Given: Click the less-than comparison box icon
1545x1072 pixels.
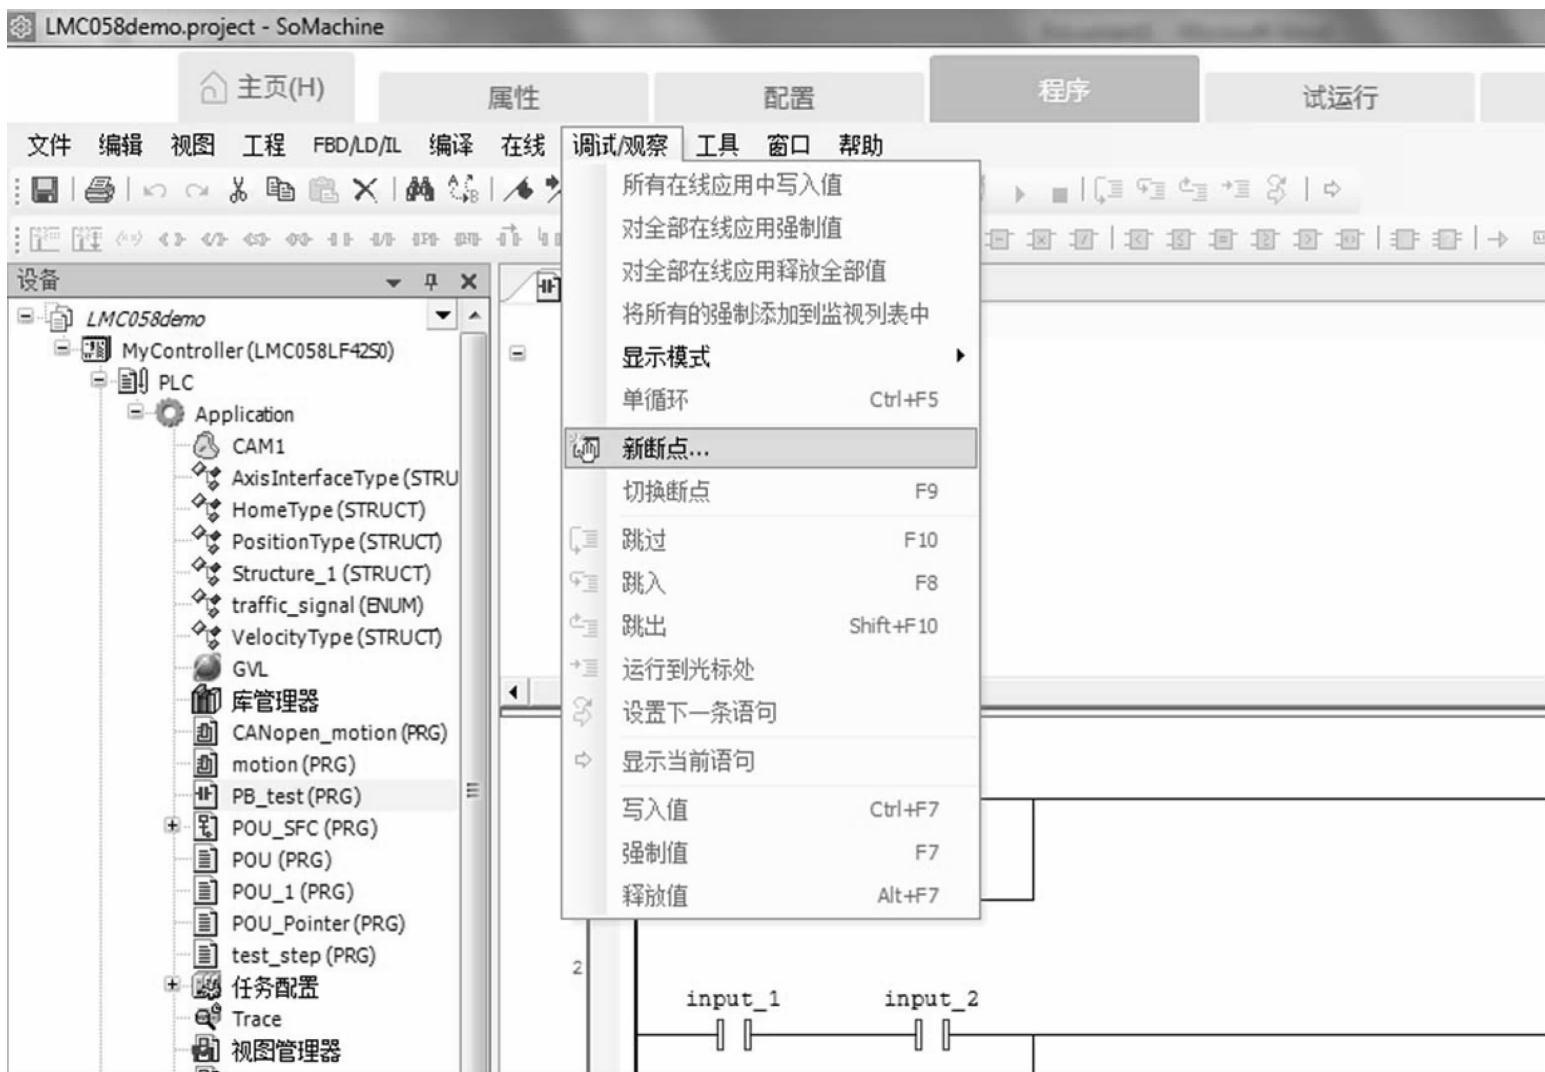Looking at the screenshot, I should click(x=1138, y=239).
